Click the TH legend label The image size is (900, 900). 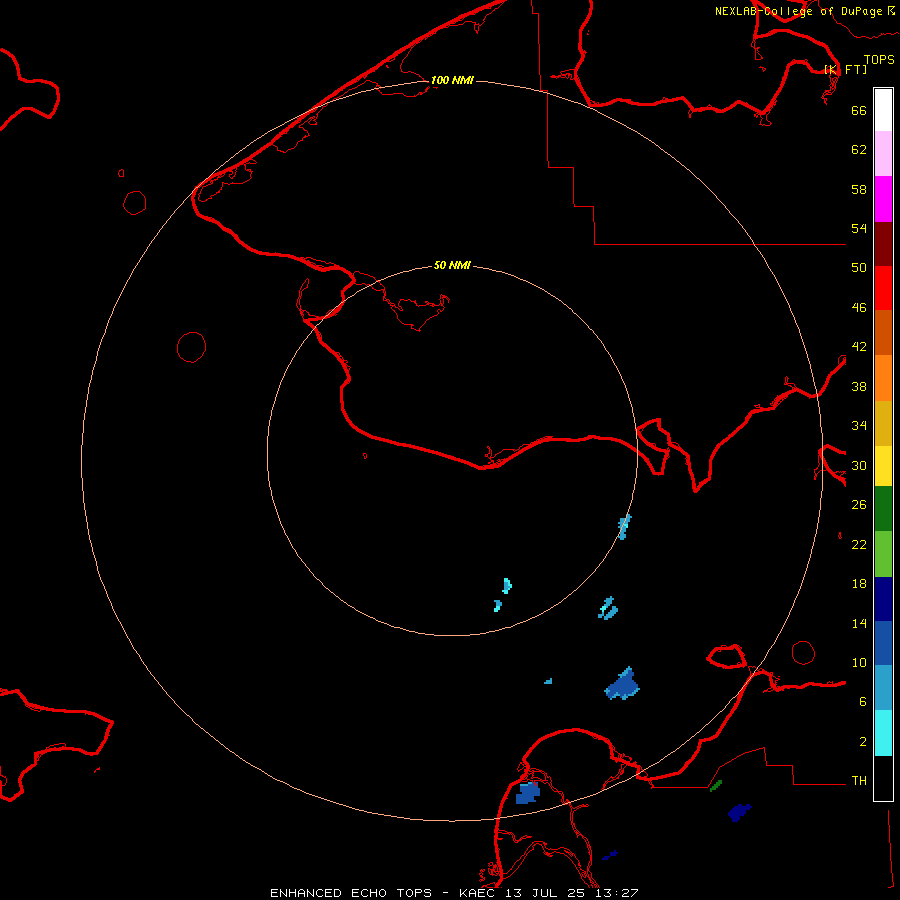[x=859, y=781]
